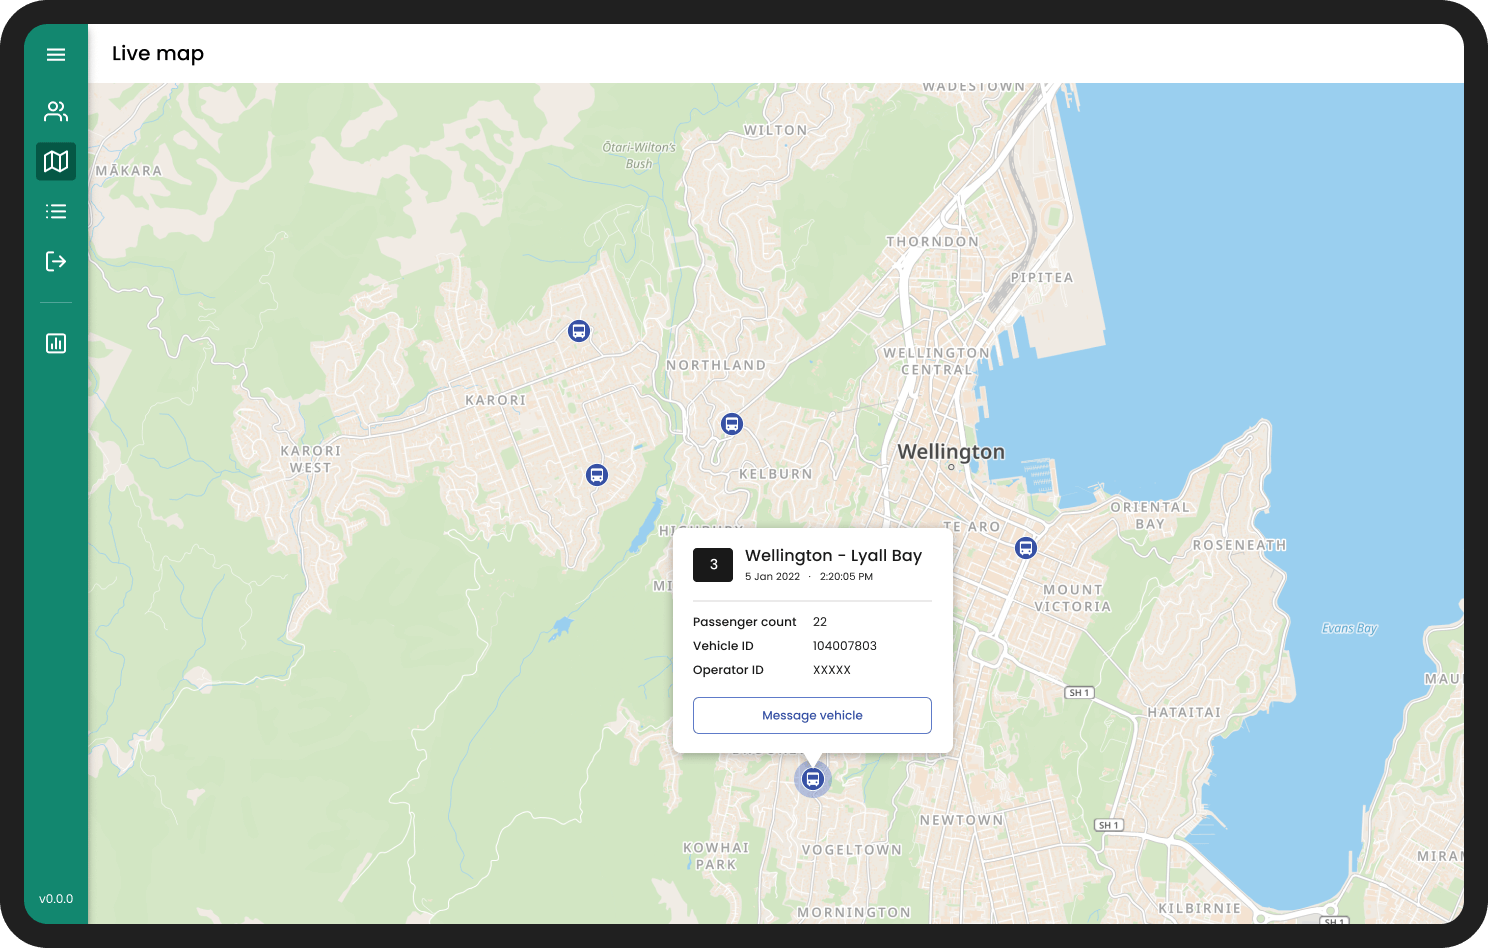Click the Wellington label on the map
The height and width of the screenshot is (948, 1488).
[x=950, y=452]
